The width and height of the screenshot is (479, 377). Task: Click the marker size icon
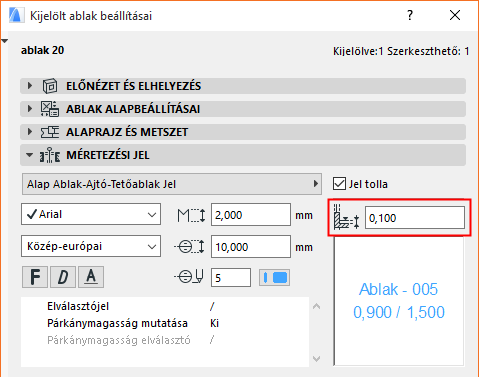pos(189,247)
